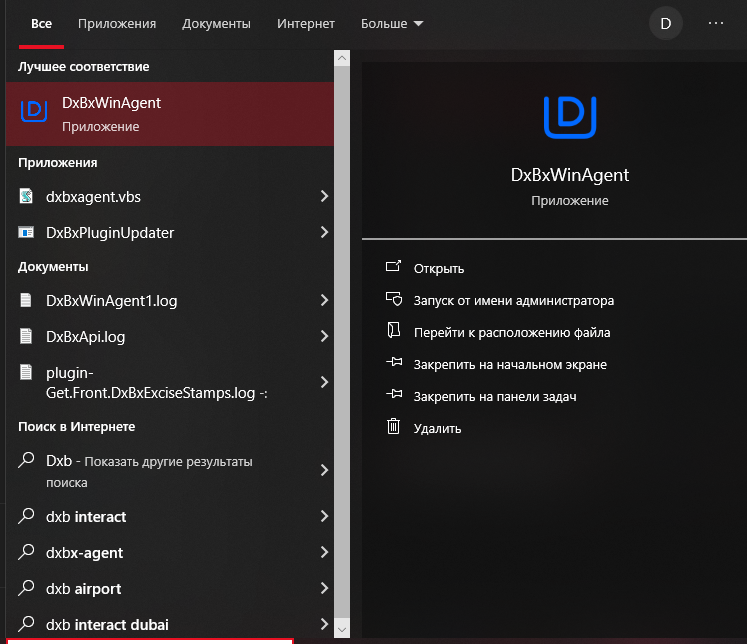Click the DxBxWinAgent1.log document icon

[x=27, y=300]
